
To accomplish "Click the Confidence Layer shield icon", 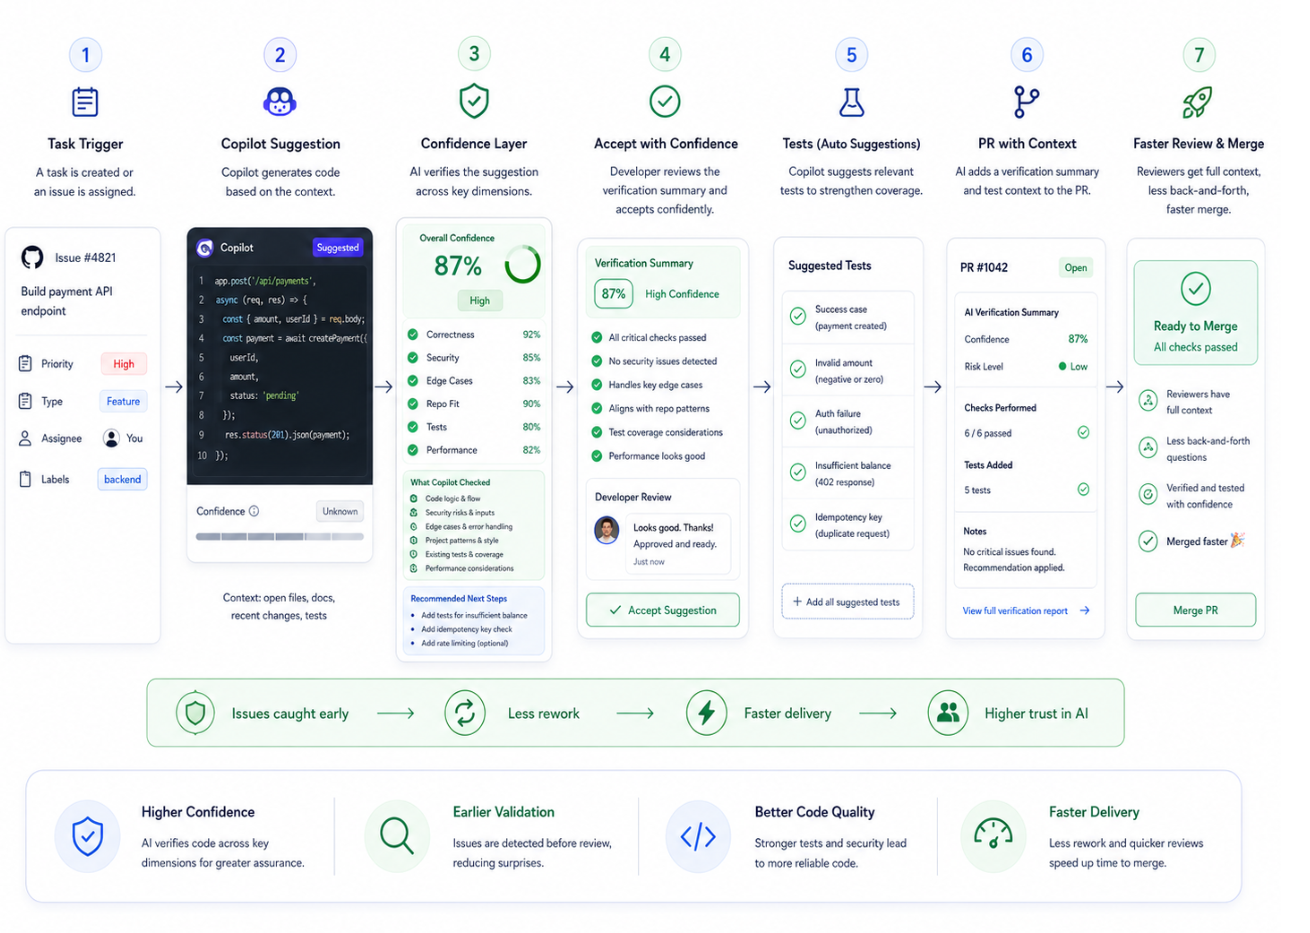I will tap(474, 101).
